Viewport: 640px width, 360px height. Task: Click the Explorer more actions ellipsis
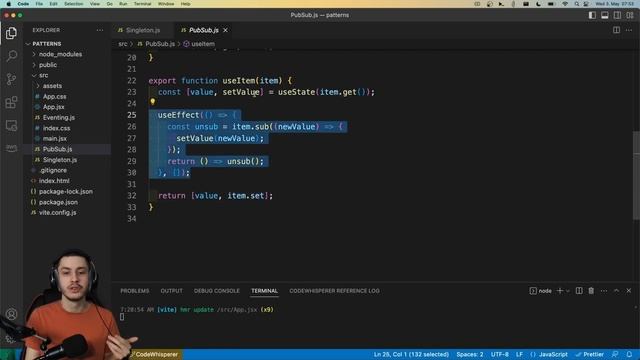(100, 30)
